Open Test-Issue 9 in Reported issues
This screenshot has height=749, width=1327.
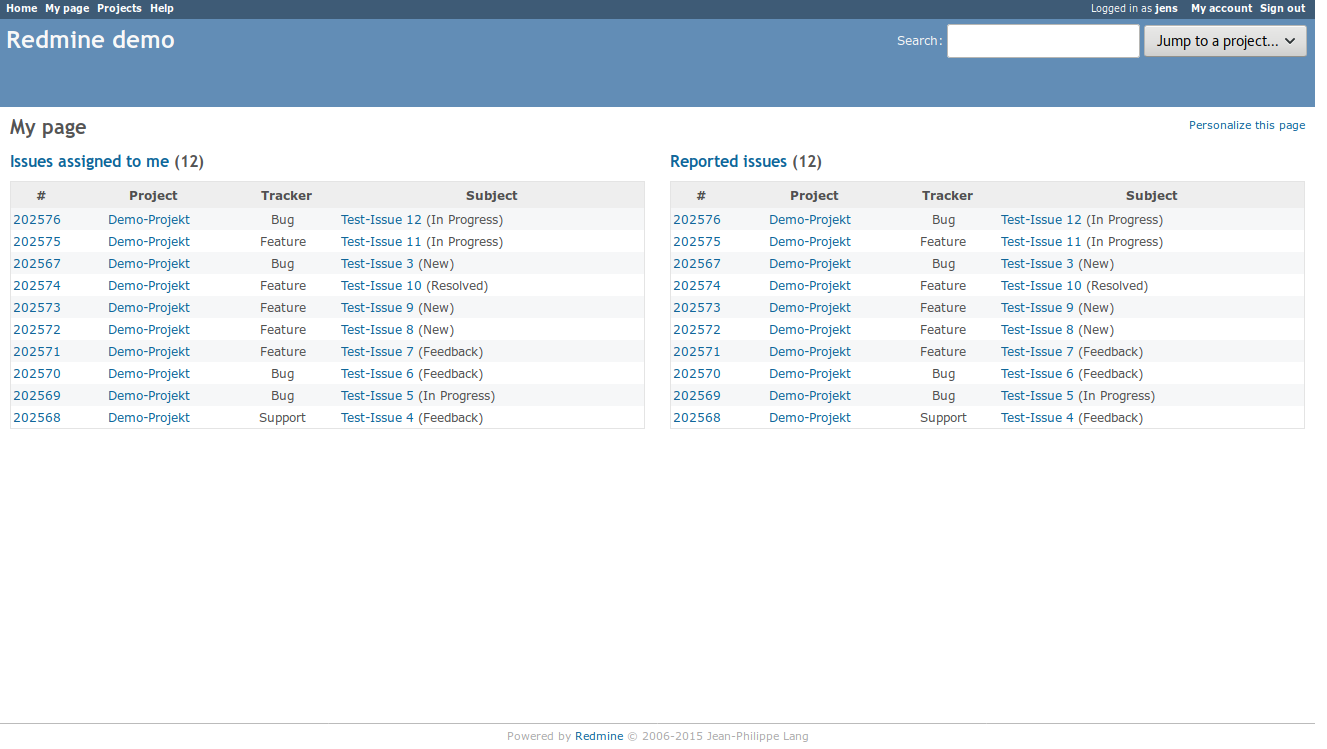1037,308
